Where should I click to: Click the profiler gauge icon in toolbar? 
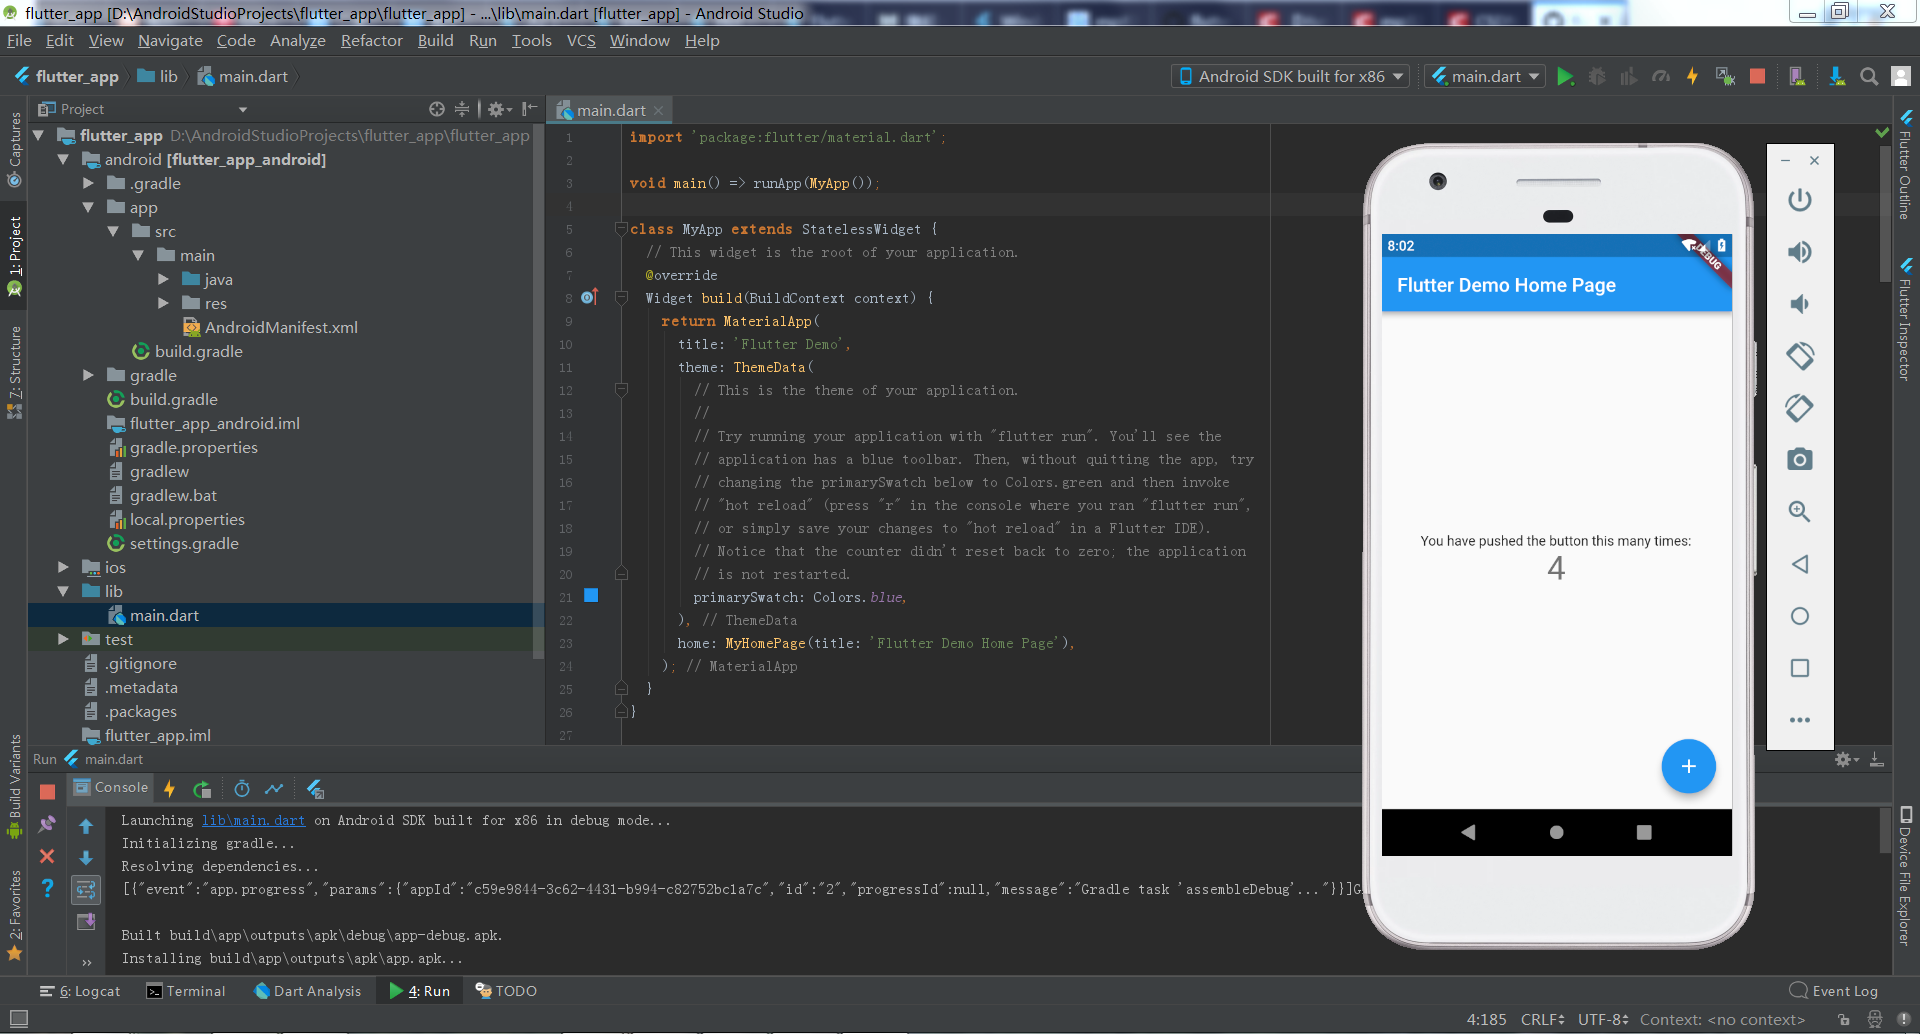[x=1661, y=77]
